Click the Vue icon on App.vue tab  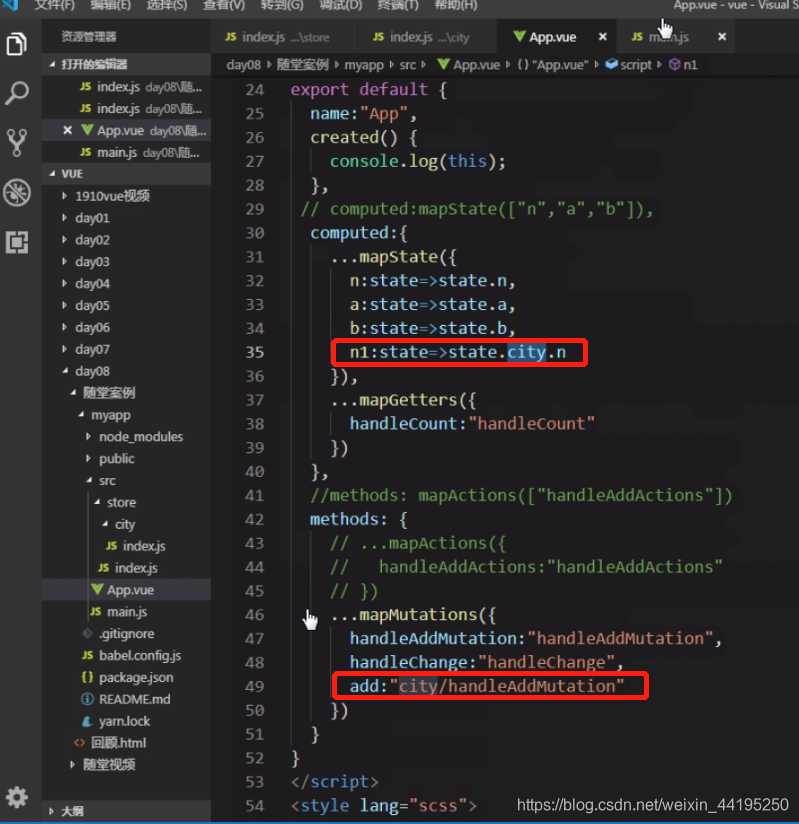coord(519,36)
